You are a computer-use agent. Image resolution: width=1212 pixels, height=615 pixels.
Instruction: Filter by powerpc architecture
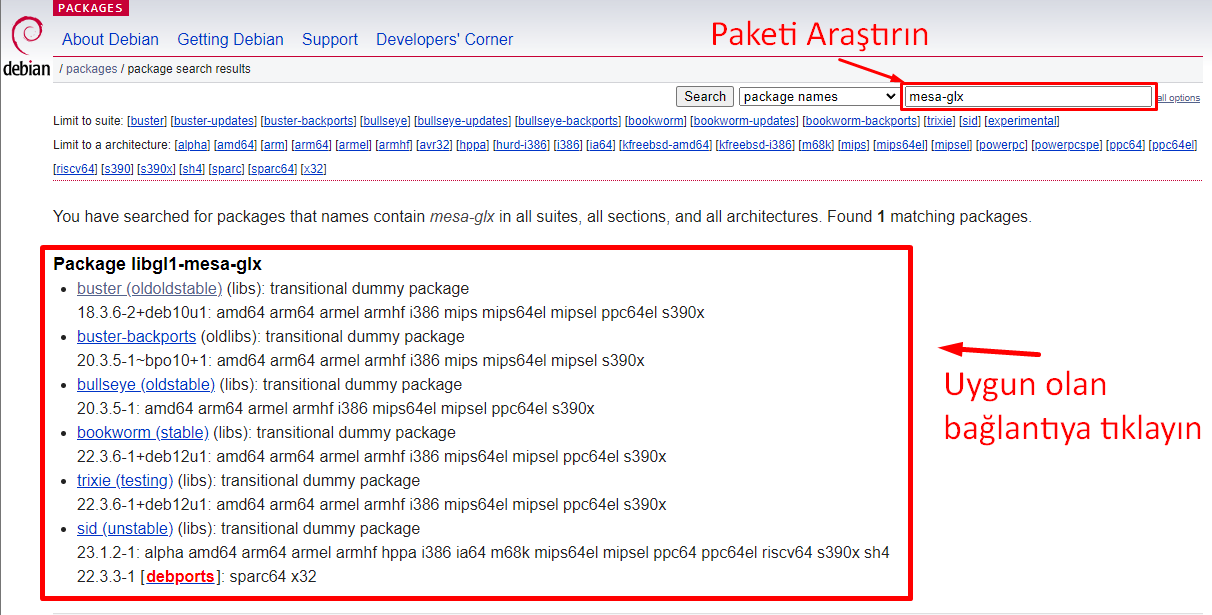point(1002,145)
